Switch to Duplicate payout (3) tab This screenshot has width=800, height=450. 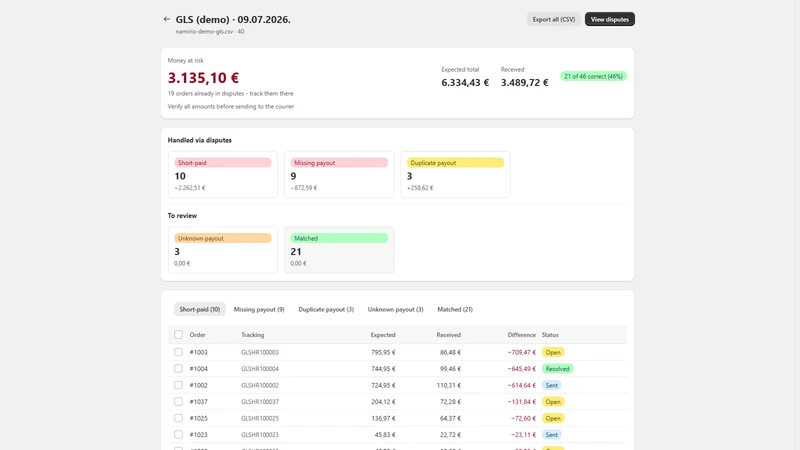click(326, 309)
